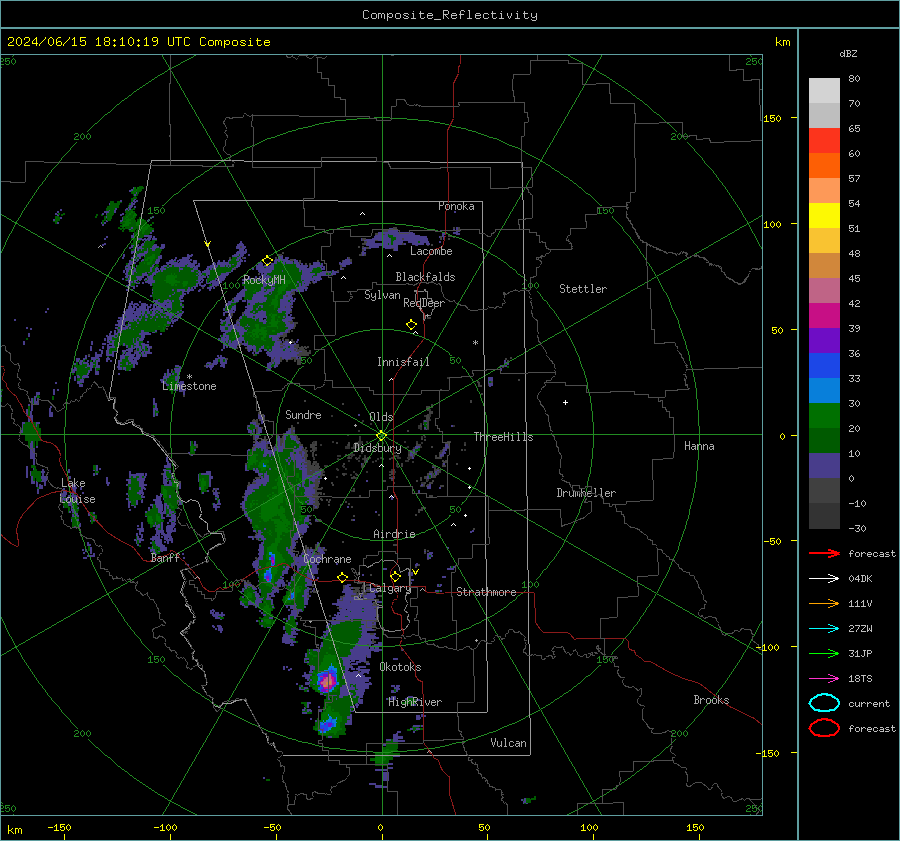Select the orange 111V arrow legend entry
Viewport: 900px width, 841px height.
tap(824, 603)
